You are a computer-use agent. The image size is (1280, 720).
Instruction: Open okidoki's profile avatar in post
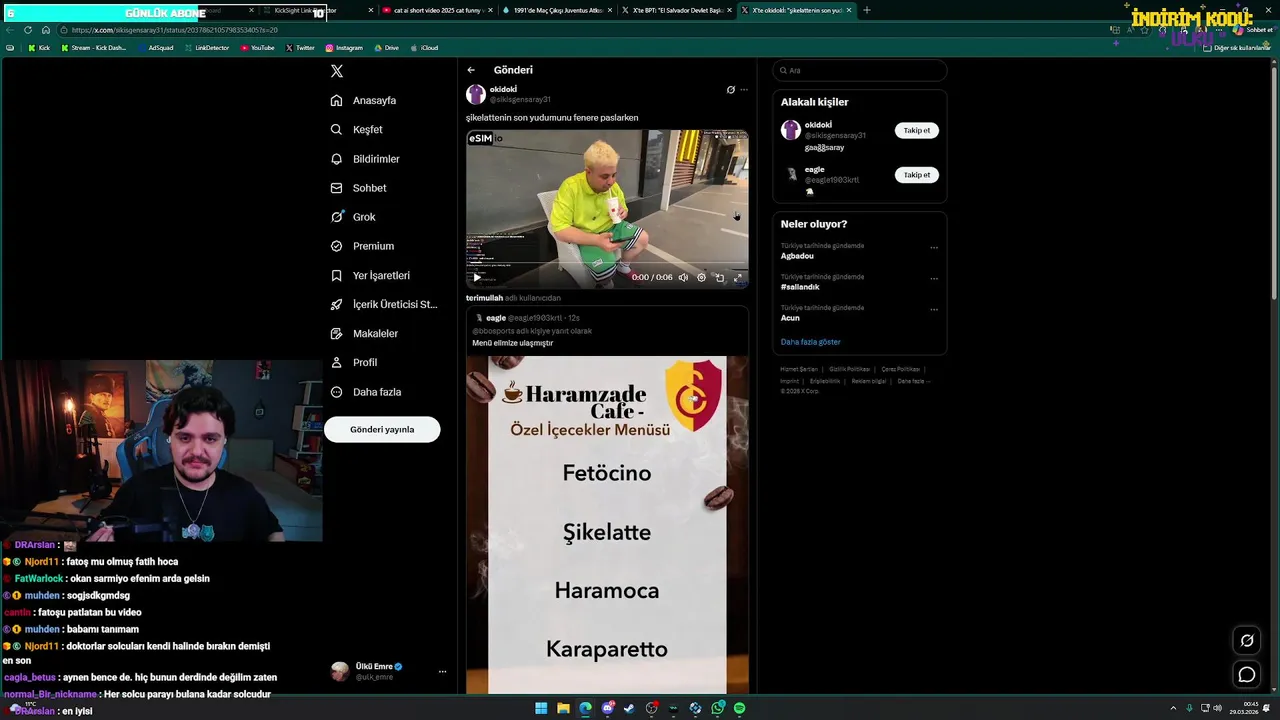click(476, 94)
